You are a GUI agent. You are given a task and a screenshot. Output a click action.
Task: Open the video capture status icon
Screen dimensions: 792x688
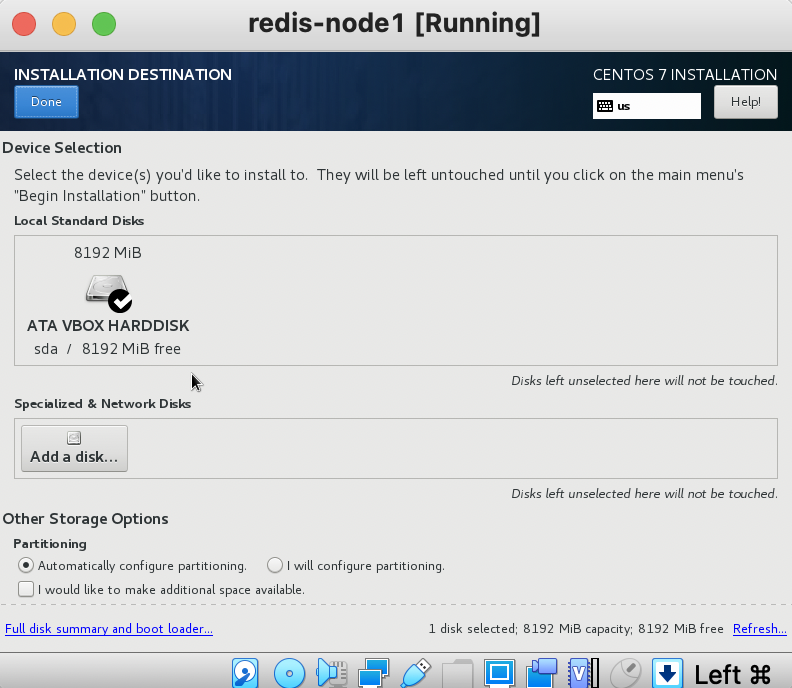(x=541, y=673)
